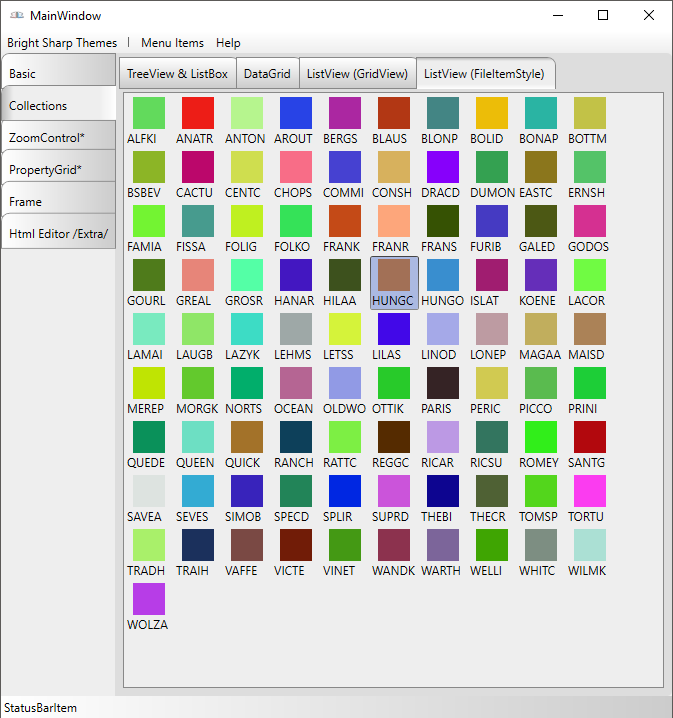Select the WOLZA purple item icon
Image resolution: width=673 pixels, height=718 pixels.
click(149, 599)
